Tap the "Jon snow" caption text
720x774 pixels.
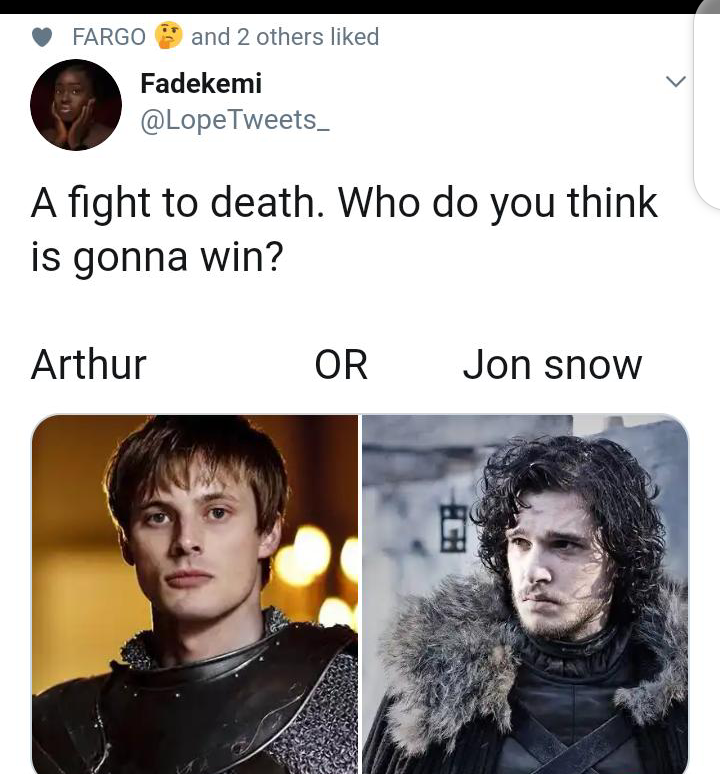[x=552, y=365]
